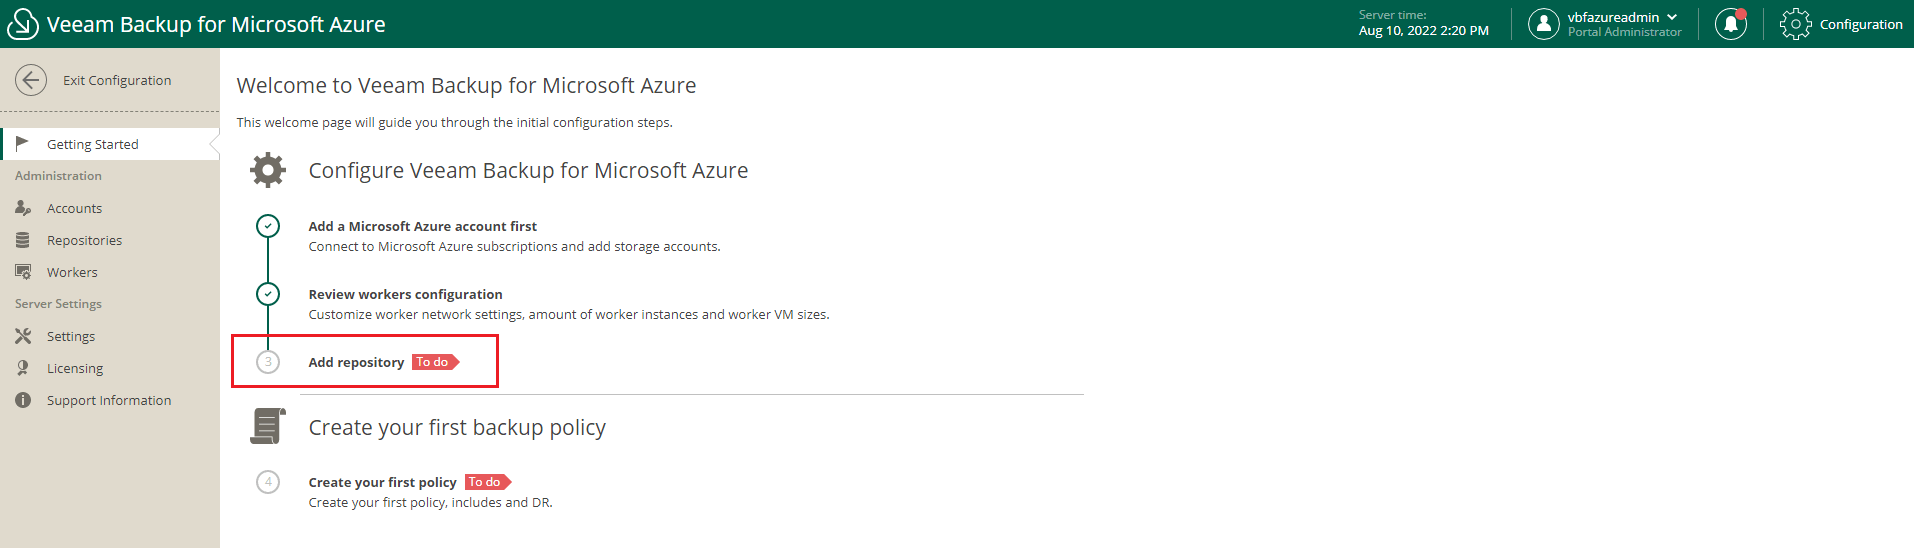
Task: Click the Configuration text in header
Action: pos(1861,24)
